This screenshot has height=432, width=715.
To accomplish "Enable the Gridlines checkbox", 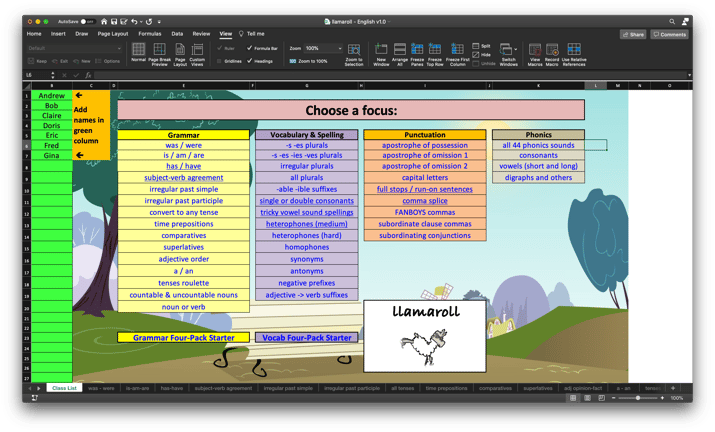I will pyautogui.click(x=219, y=61).
